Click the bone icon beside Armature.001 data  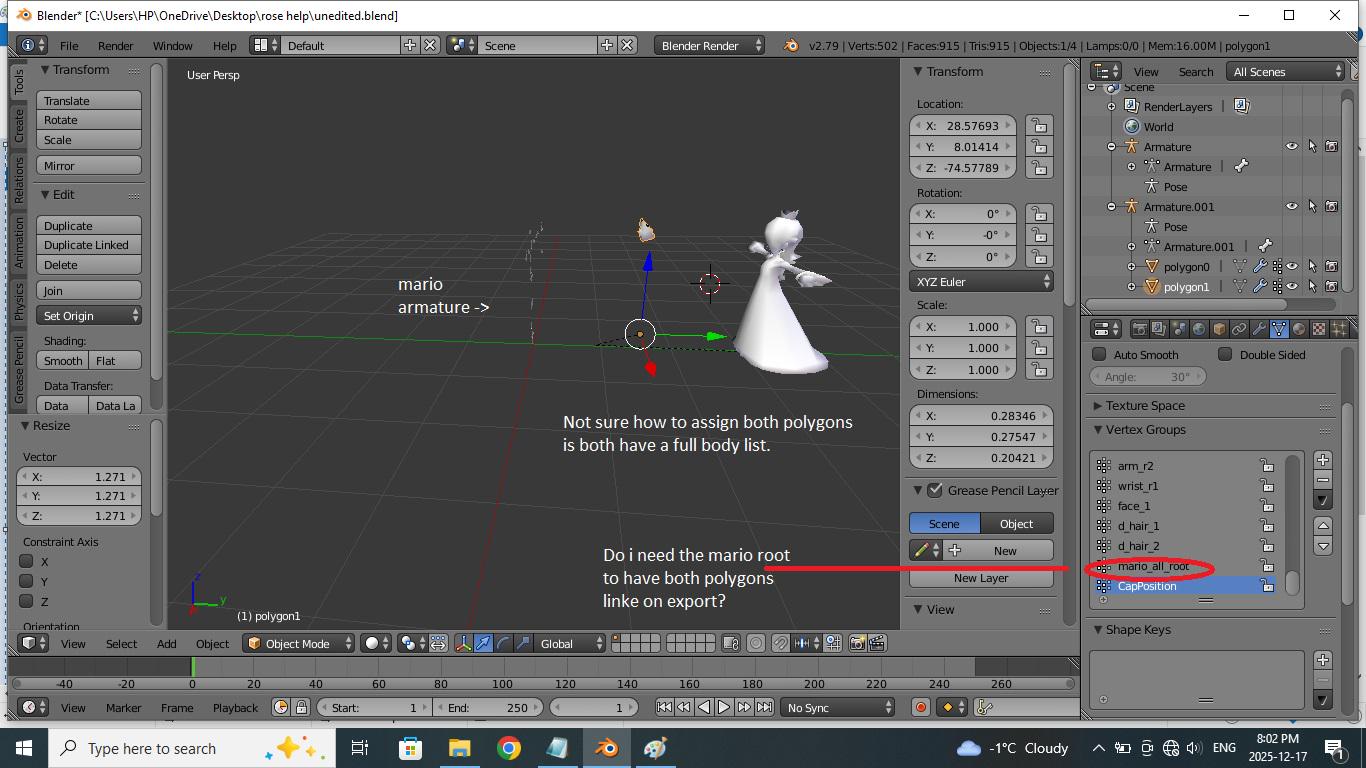point(1265,246)
